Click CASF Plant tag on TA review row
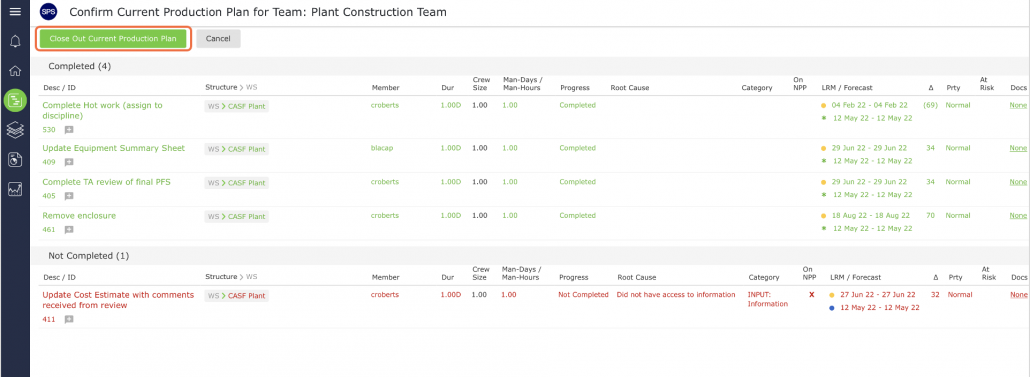The width and height of the screenshot is (1030, 377). pos(236,183)
